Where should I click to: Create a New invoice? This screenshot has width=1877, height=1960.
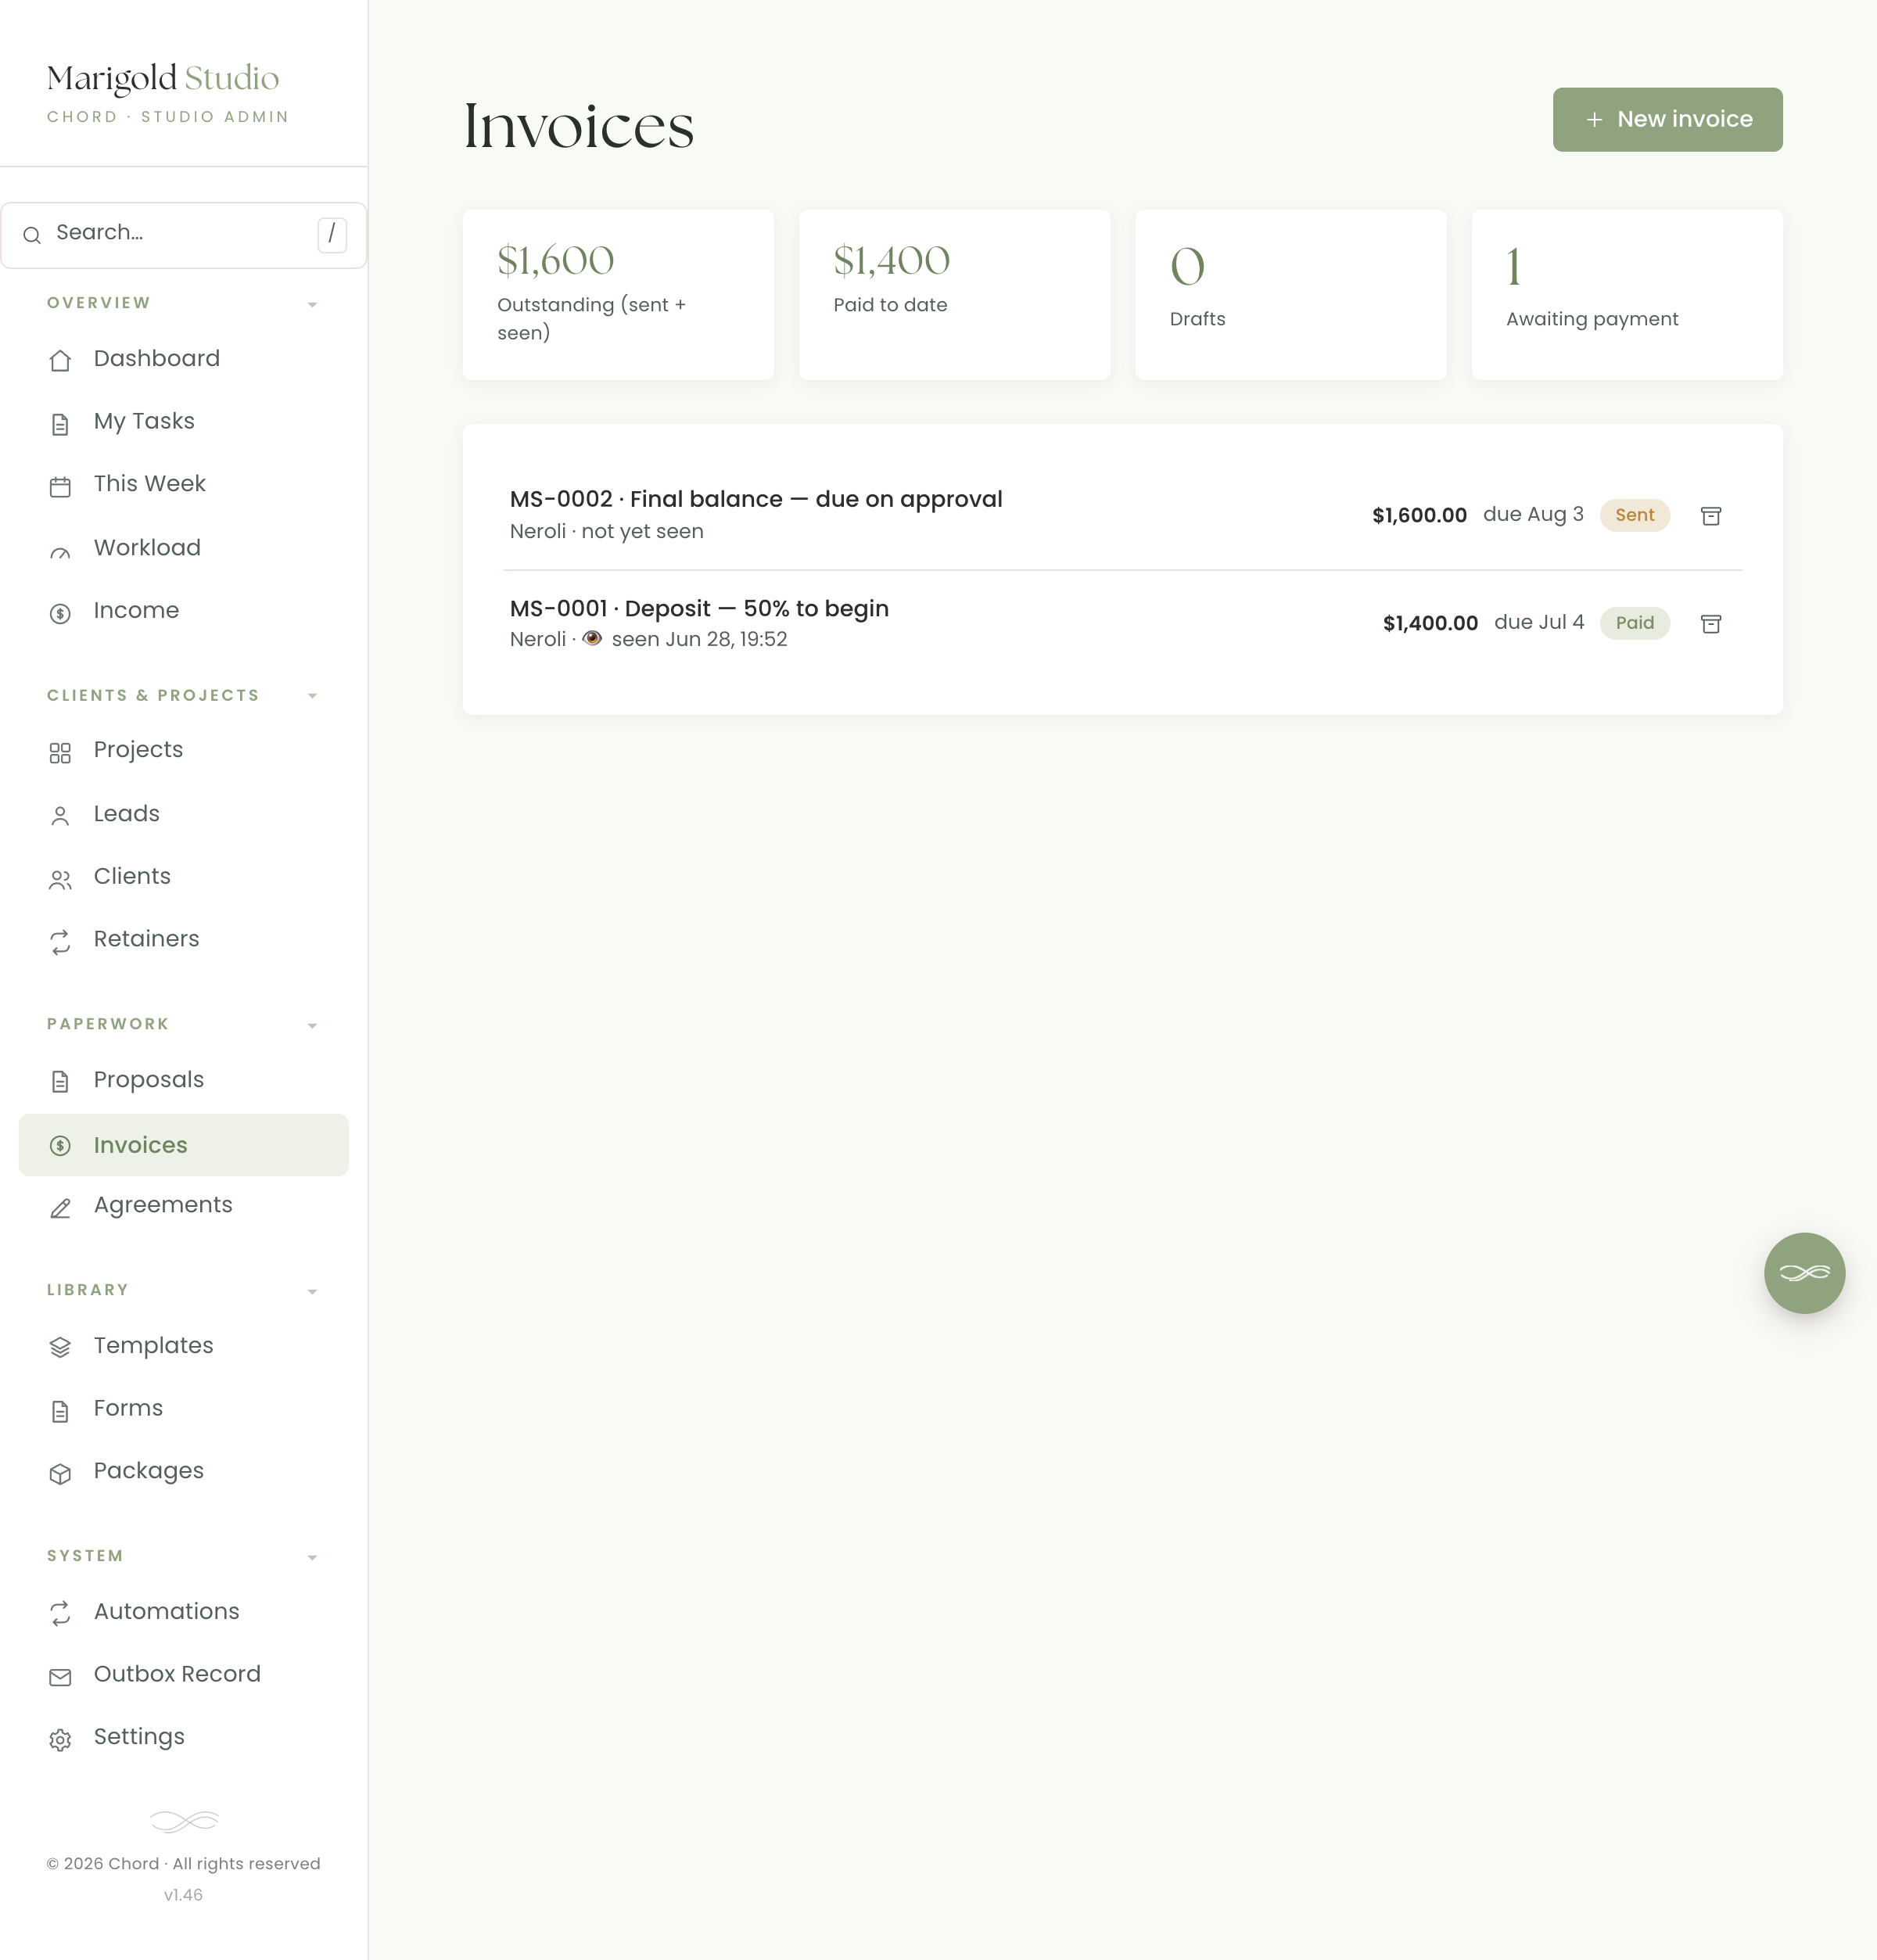pos(1667,119)
